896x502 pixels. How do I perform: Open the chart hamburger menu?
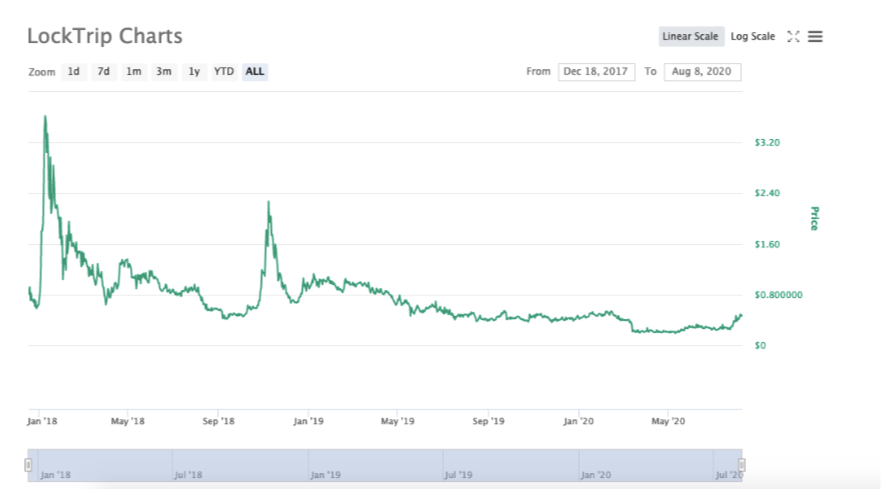point(815,37)
